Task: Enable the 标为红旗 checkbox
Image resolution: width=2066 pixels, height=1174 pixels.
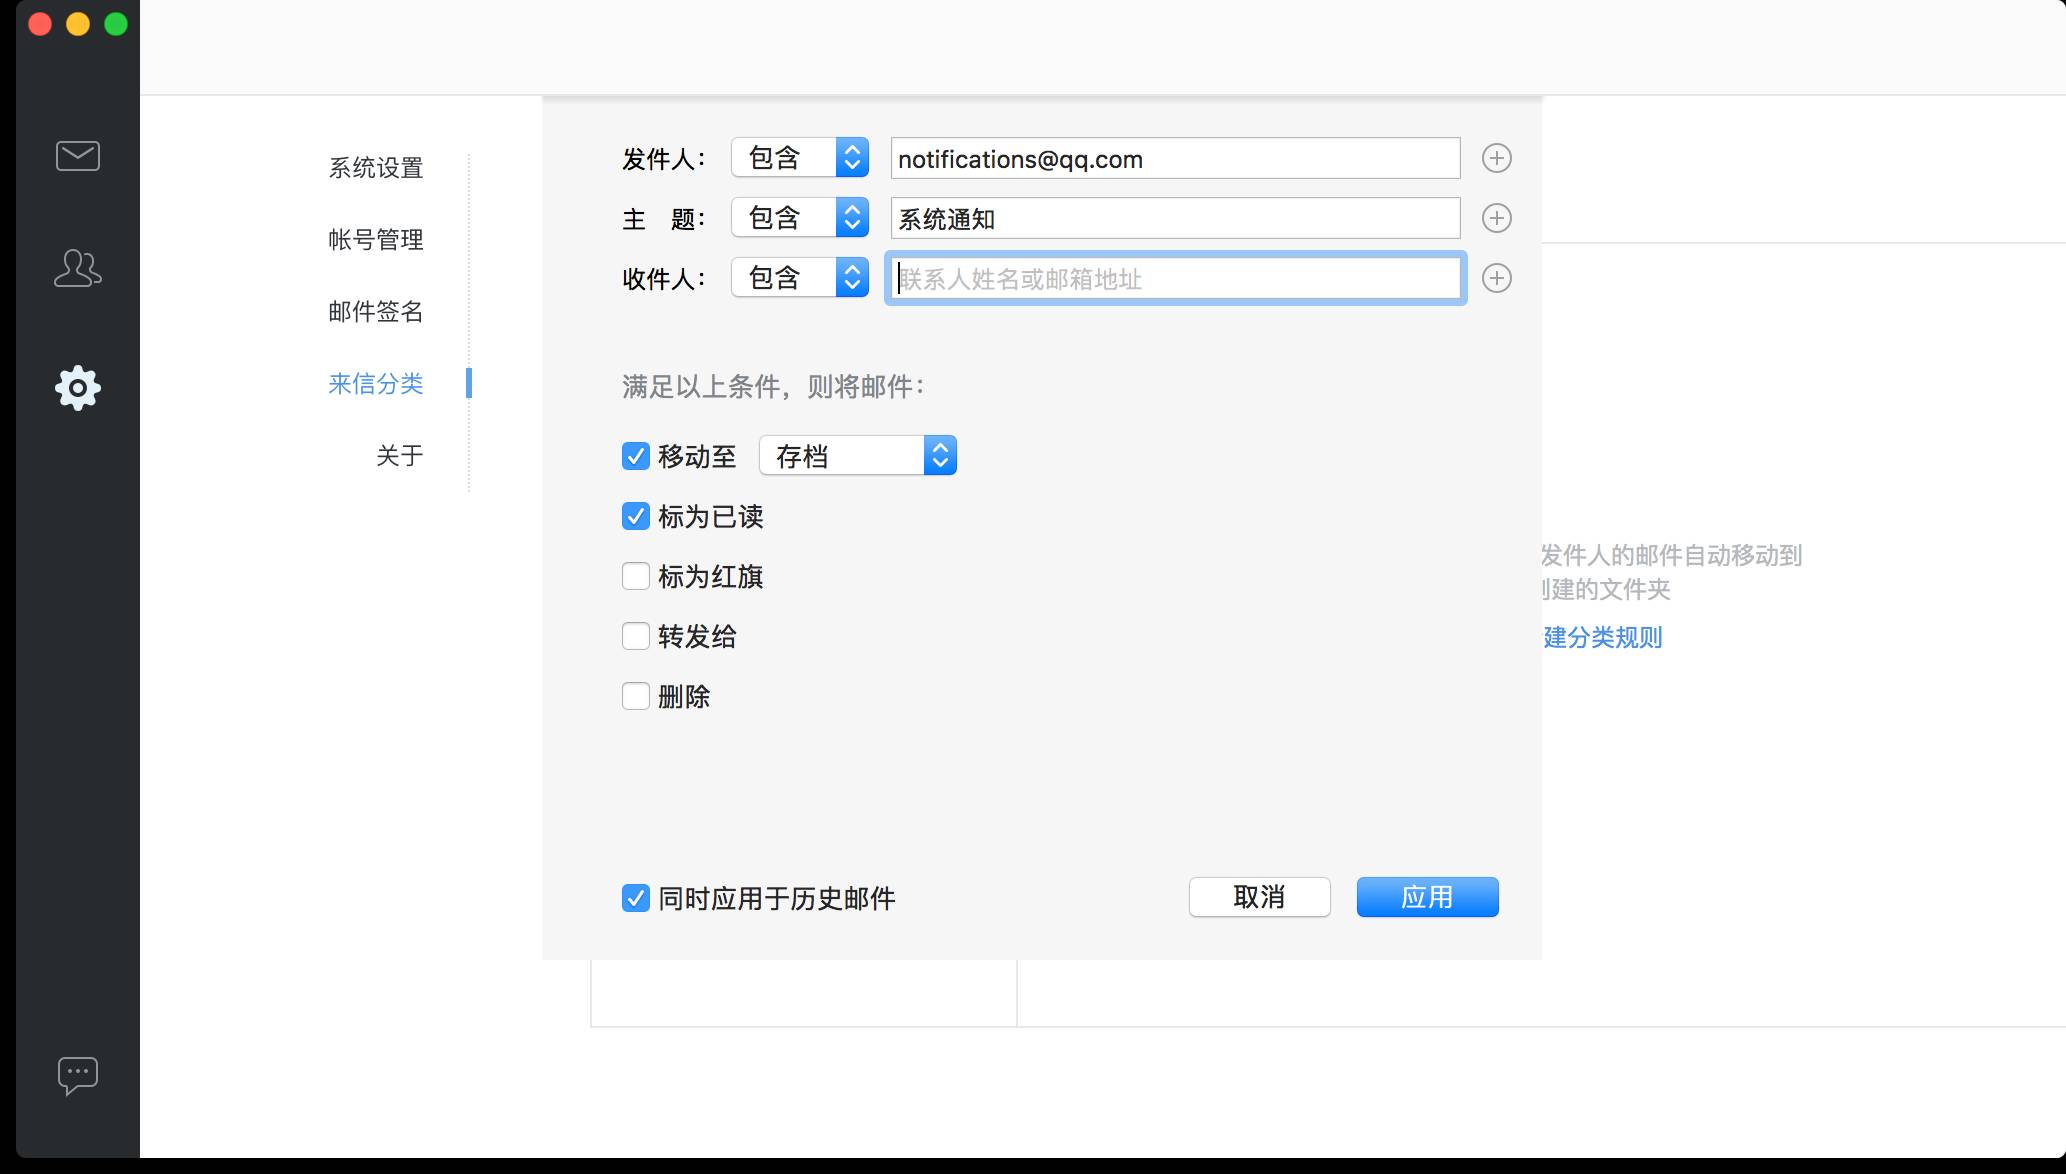Action: tap(636, 576)
